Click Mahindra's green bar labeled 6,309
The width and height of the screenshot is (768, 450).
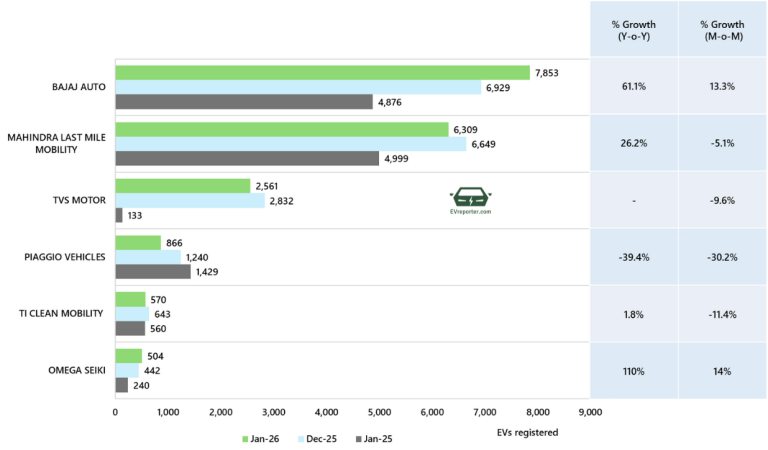click(x=282, y=129)
